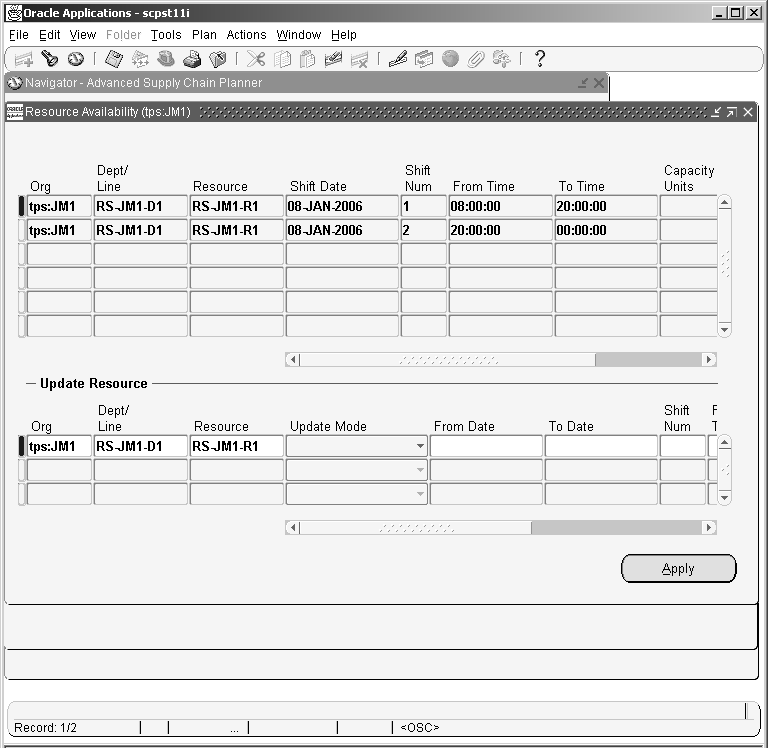Open the File menu
Screen dimensions: 768x748
19,35
